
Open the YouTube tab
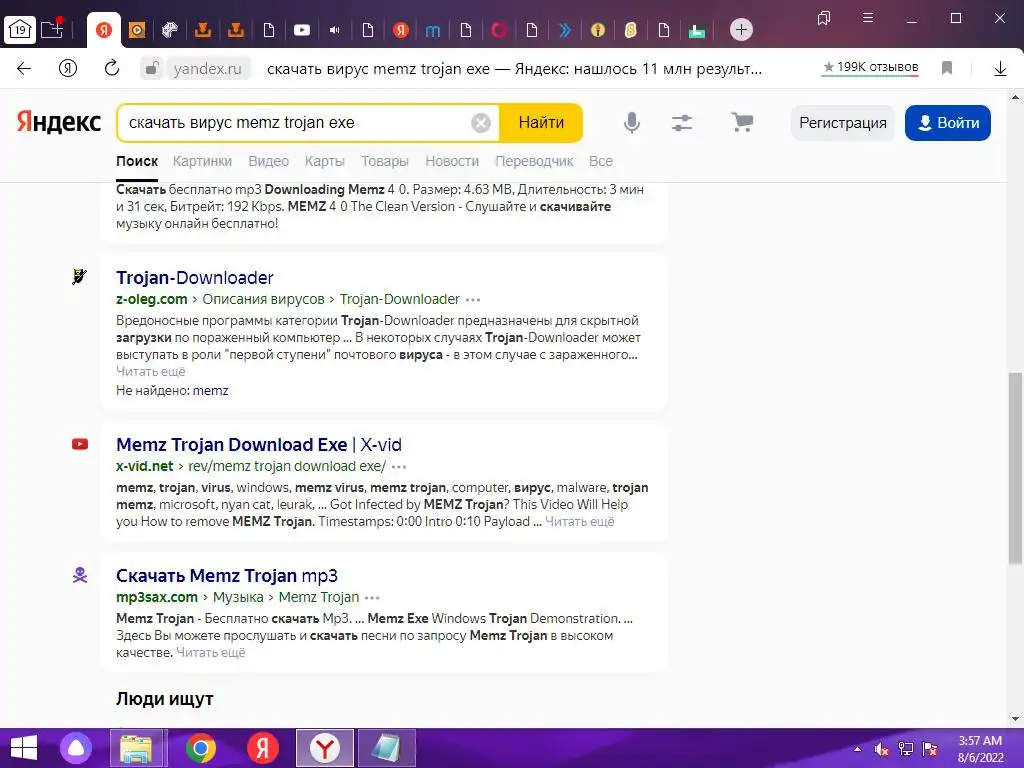click(x=302, y=30)
